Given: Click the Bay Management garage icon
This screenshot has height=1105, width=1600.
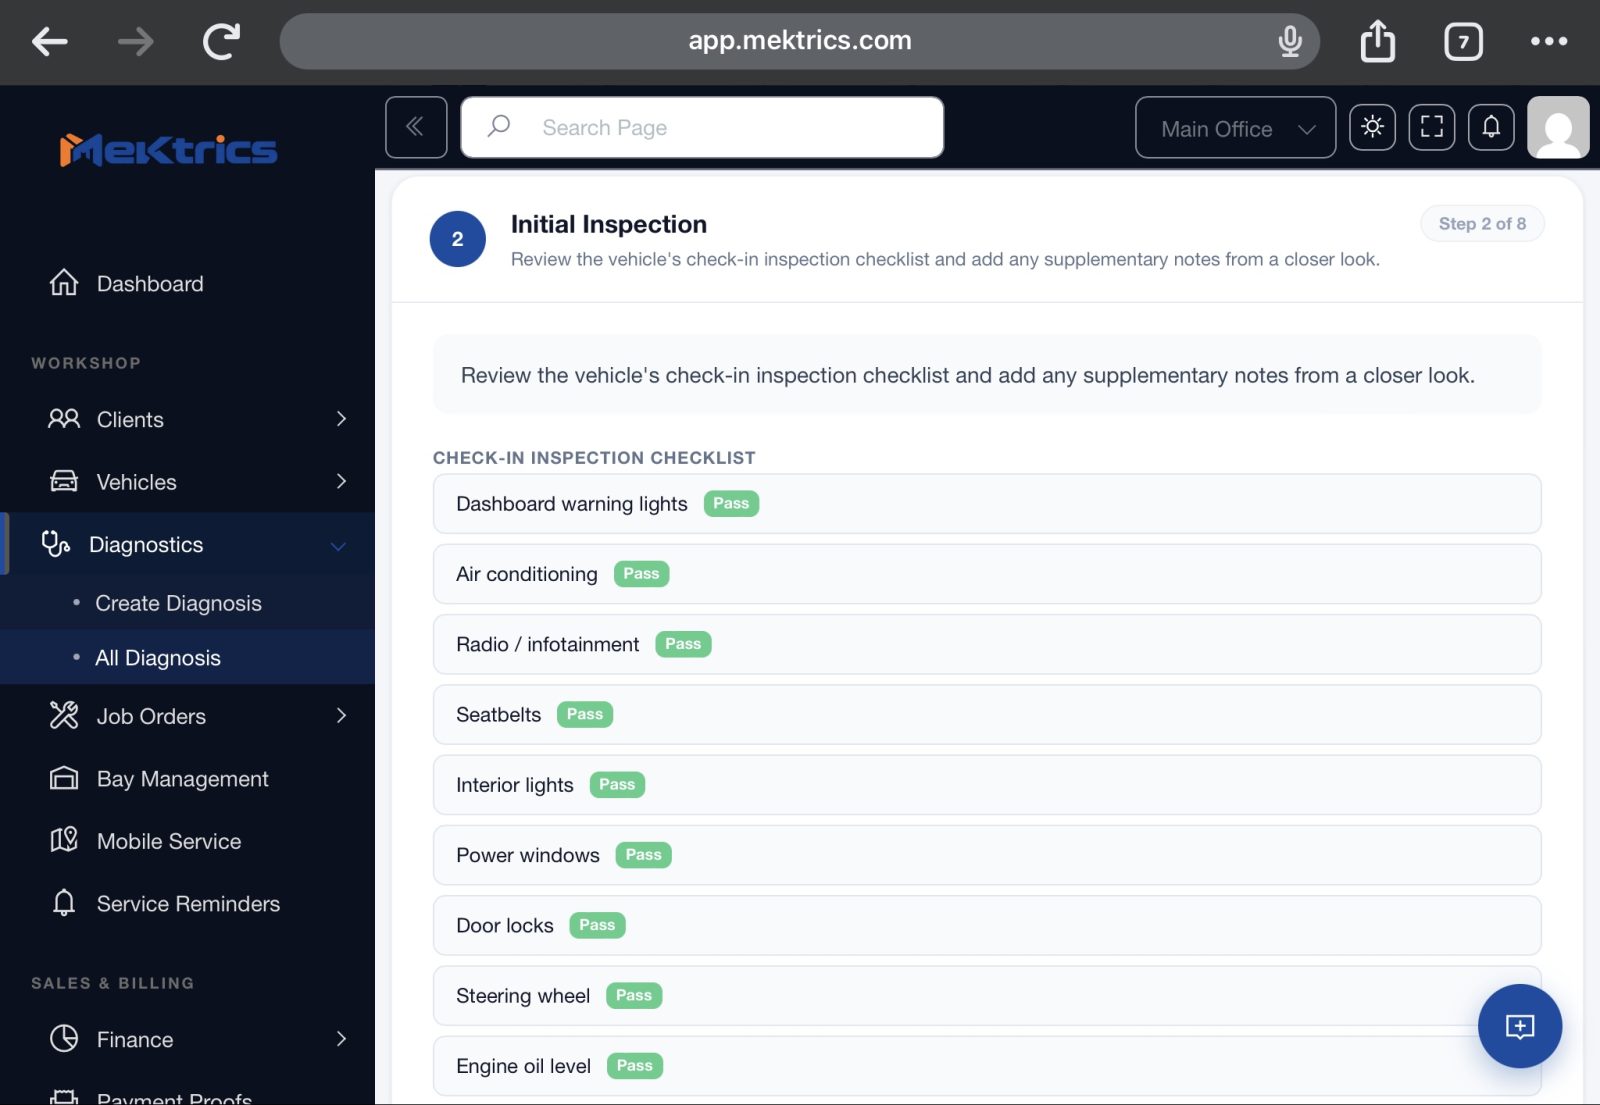Looking at the screenshot, I should point(64,778).
